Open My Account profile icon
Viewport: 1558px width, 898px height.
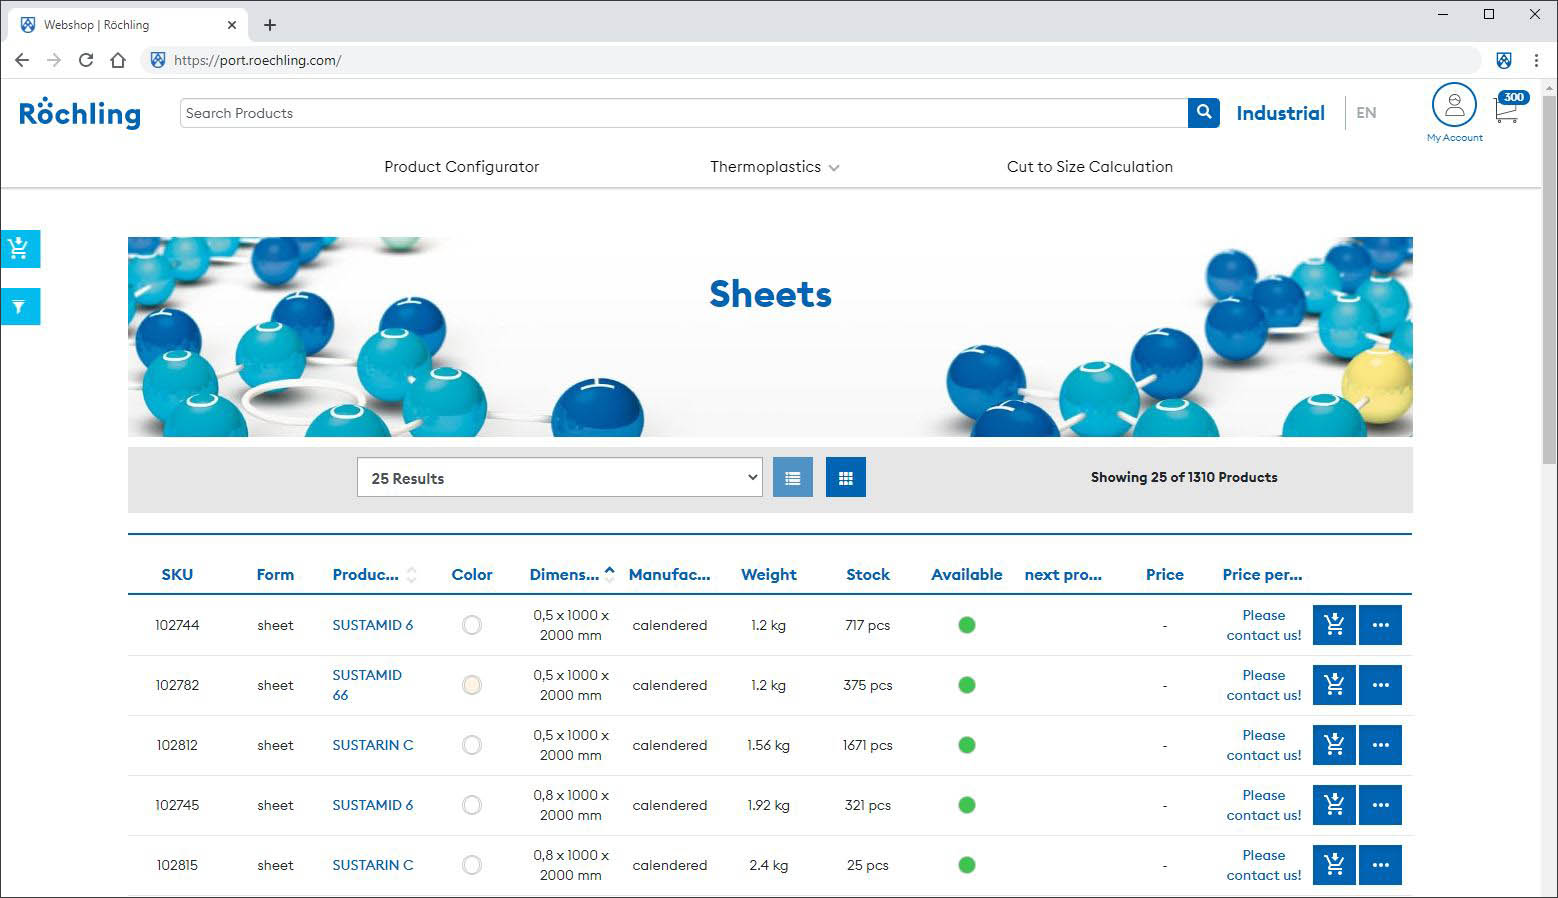coord(1454,104)
